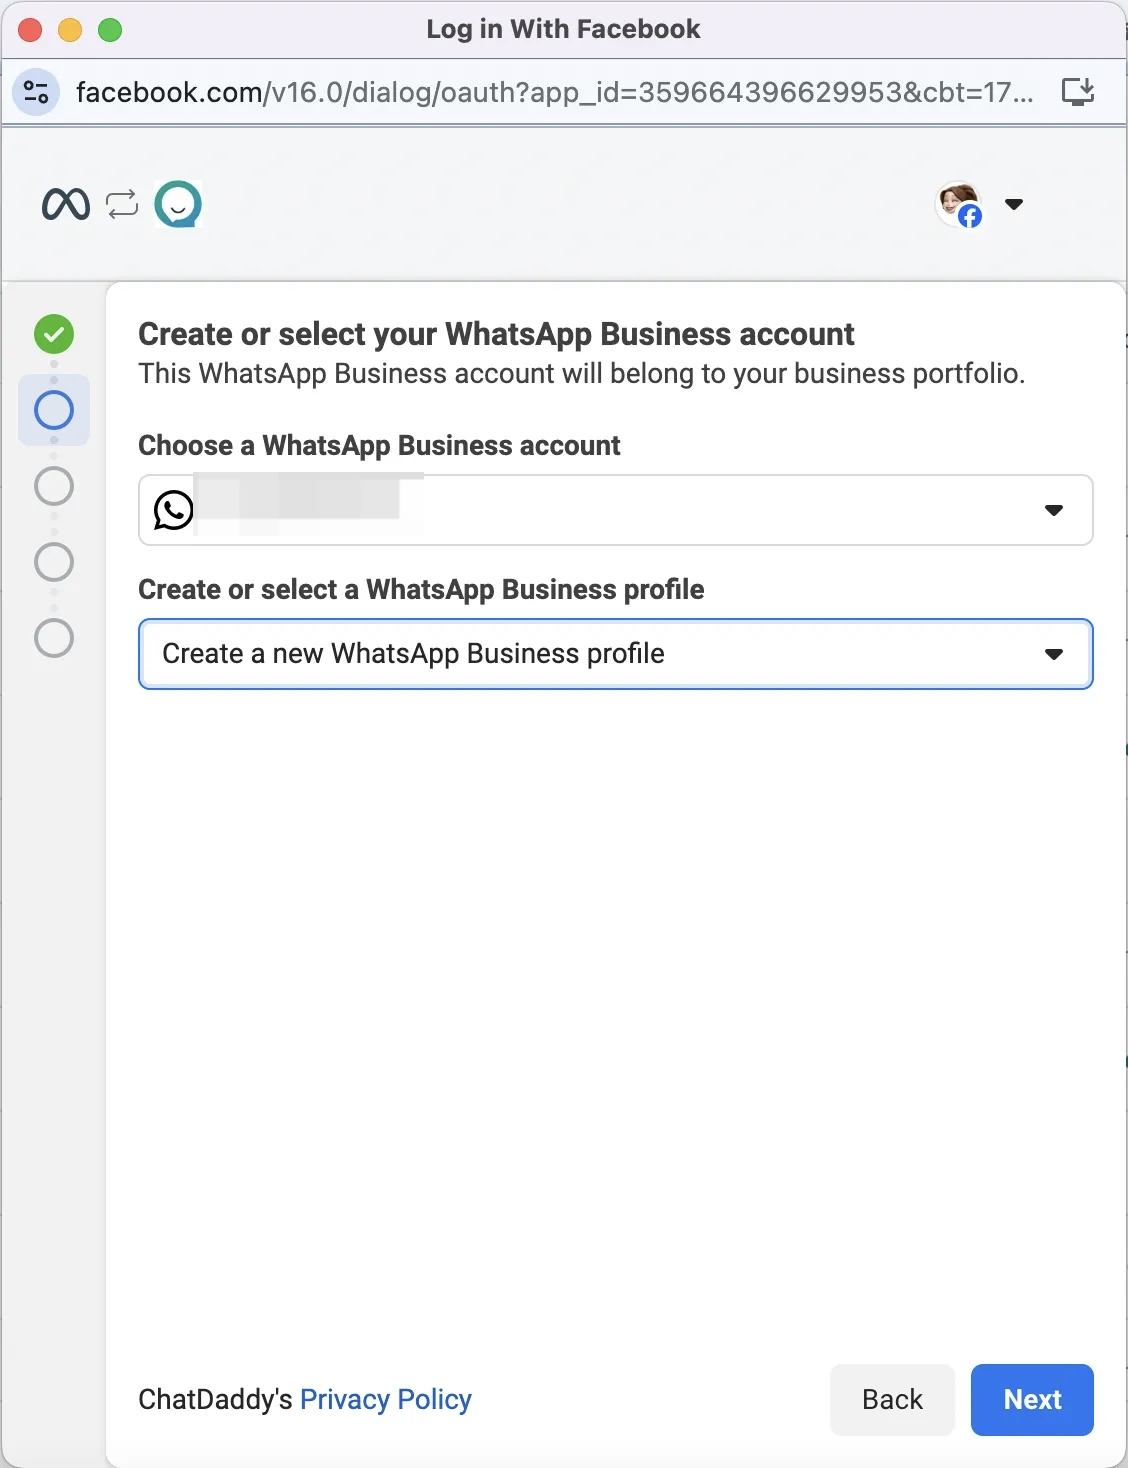The height and width of the screenshot is (1468, 1128).
Task: Select the fourth step circle
Action: (54, 562)
